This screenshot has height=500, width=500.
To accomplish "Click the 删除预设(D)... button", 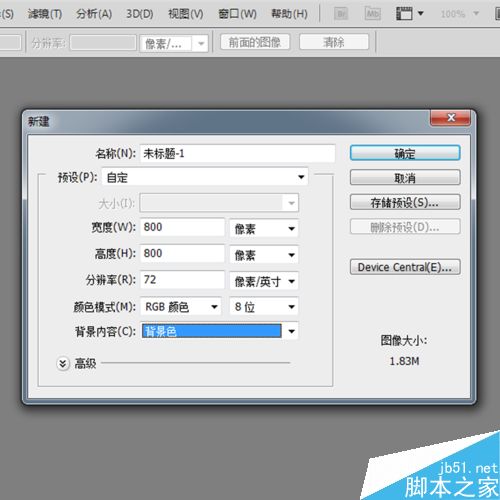I will [405, 227].
